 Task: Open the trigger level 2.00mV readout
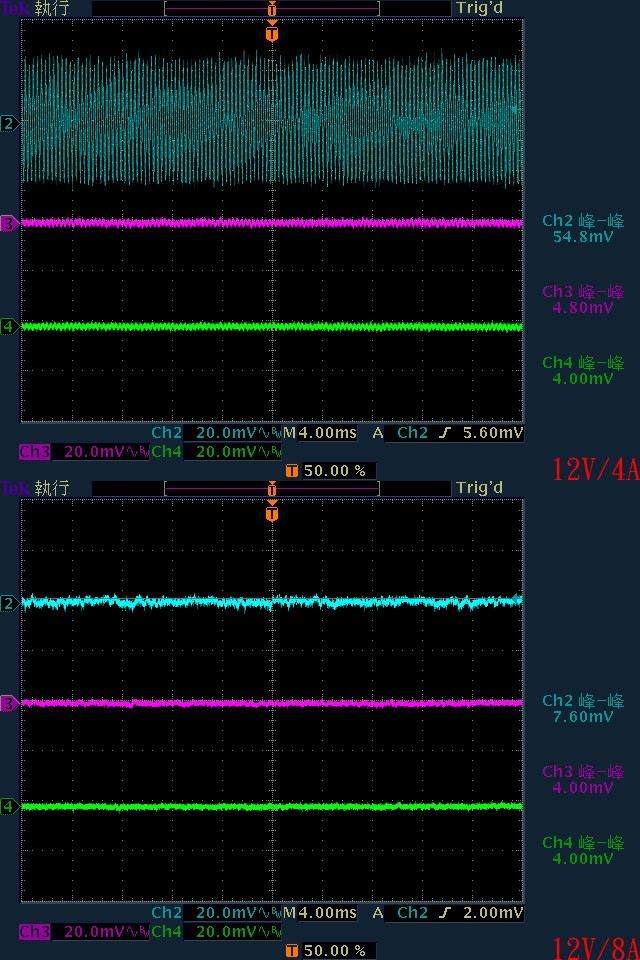[x=497, y=913]
